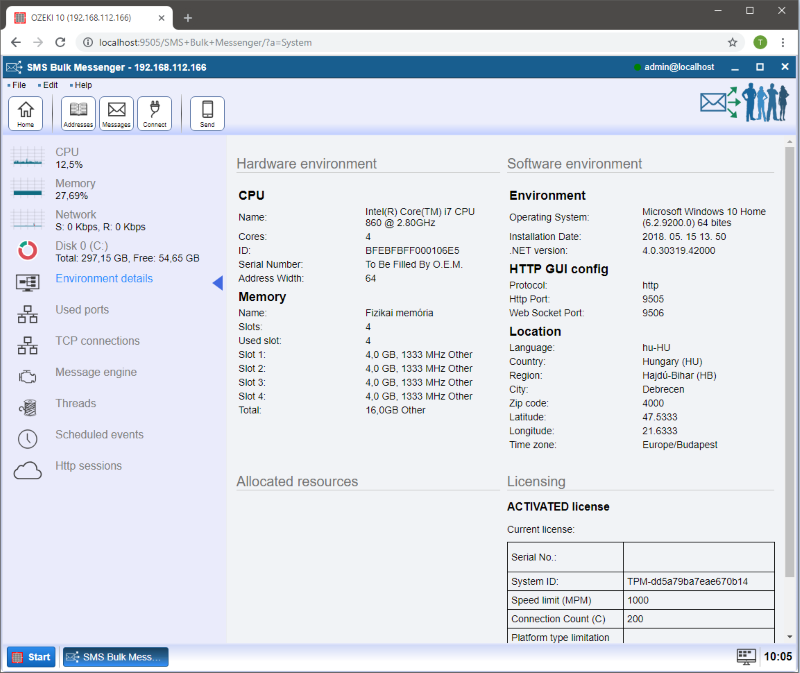800x673 pixels.
Task: Open the Addresses book icon
Action: (78, 113)
